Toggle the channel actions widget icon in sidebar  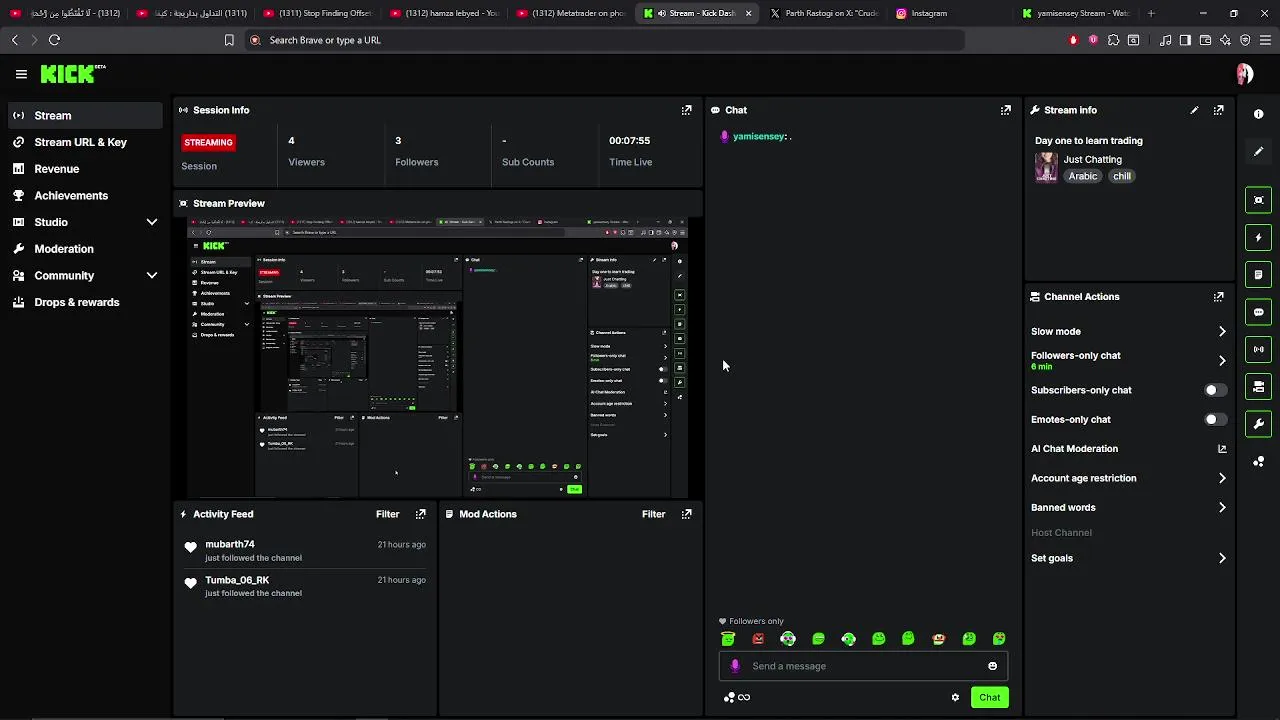click(x=1258, y=387)
